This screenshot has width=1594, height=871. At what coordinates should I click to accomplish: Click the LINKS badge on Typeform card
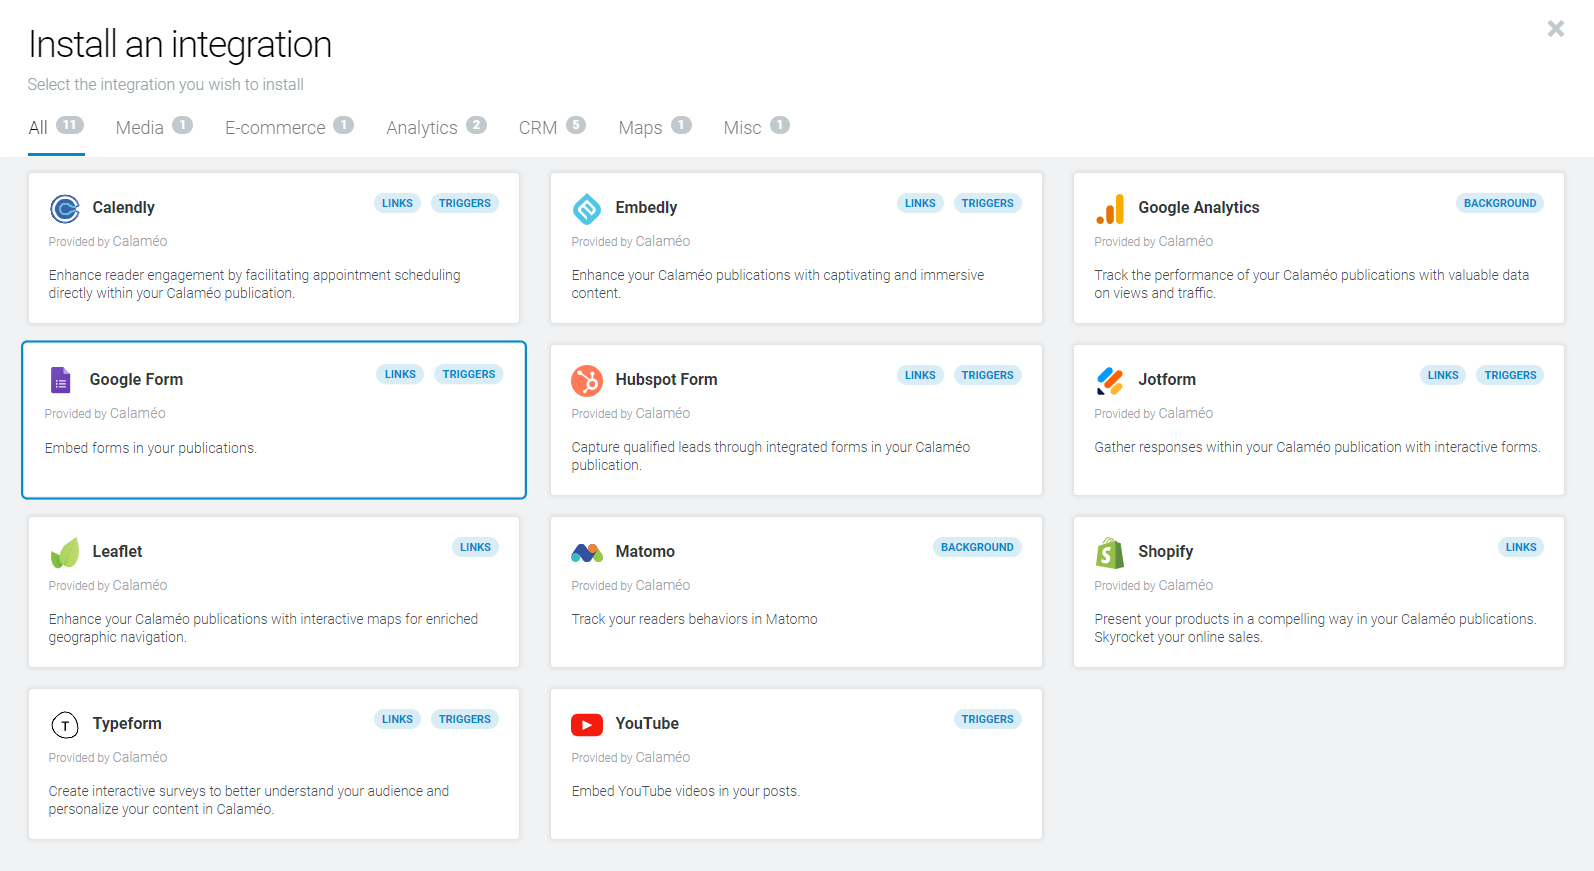point(397,719)
